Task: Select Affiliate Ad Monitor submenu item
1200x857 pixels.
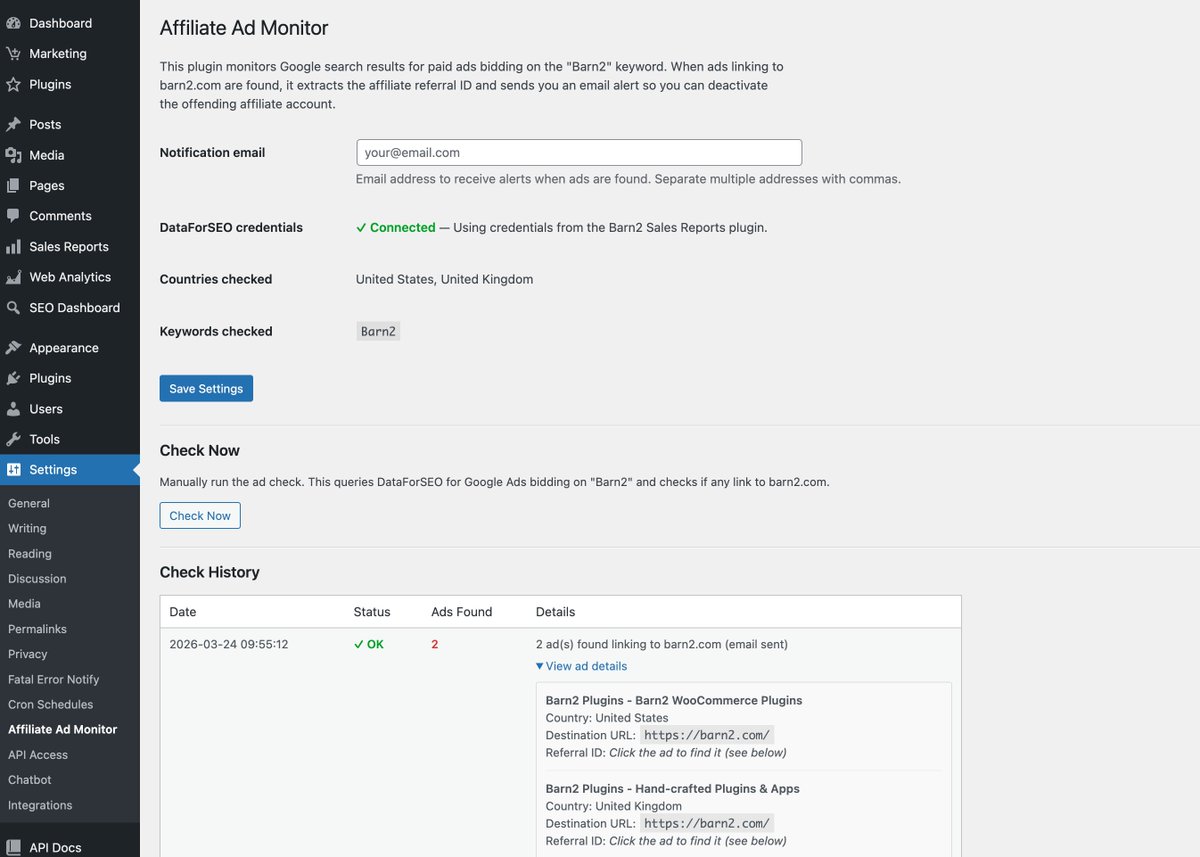Action: tap(62, 729)
